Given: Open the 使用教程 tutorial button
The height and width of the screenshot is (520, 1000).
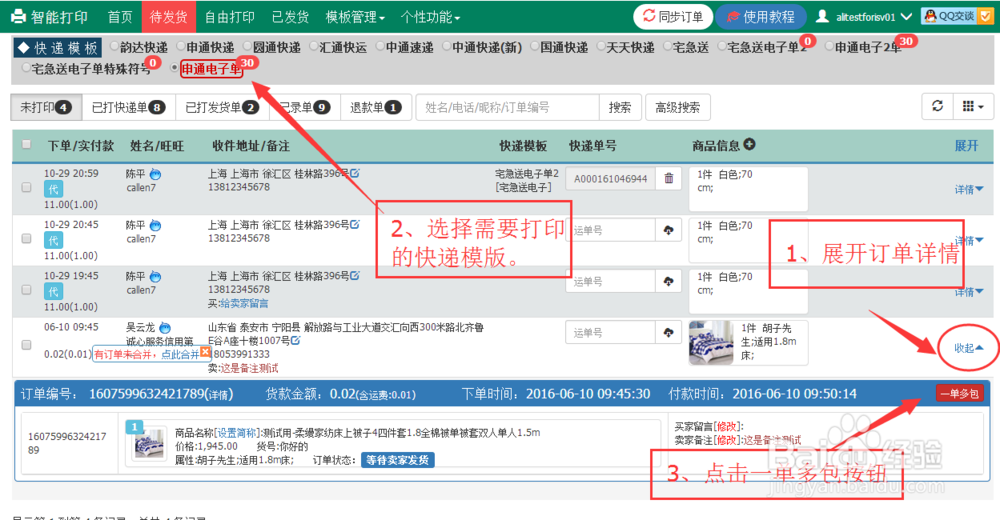Looking at the screenshot, I should point(761,17).
